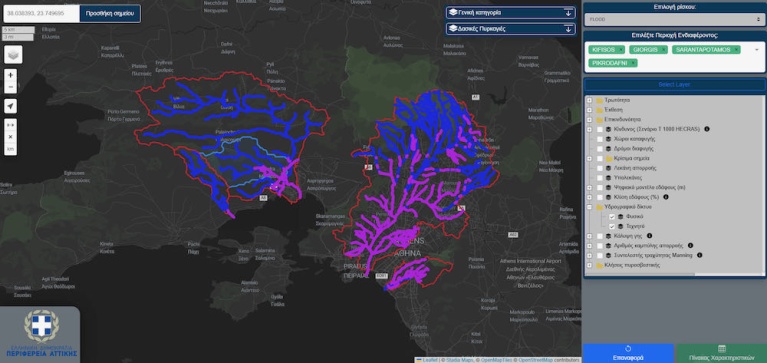Click the info icon next to Κάλυψη γης
767x363 pixels.
pyautogui.click(x=650, y=236)
